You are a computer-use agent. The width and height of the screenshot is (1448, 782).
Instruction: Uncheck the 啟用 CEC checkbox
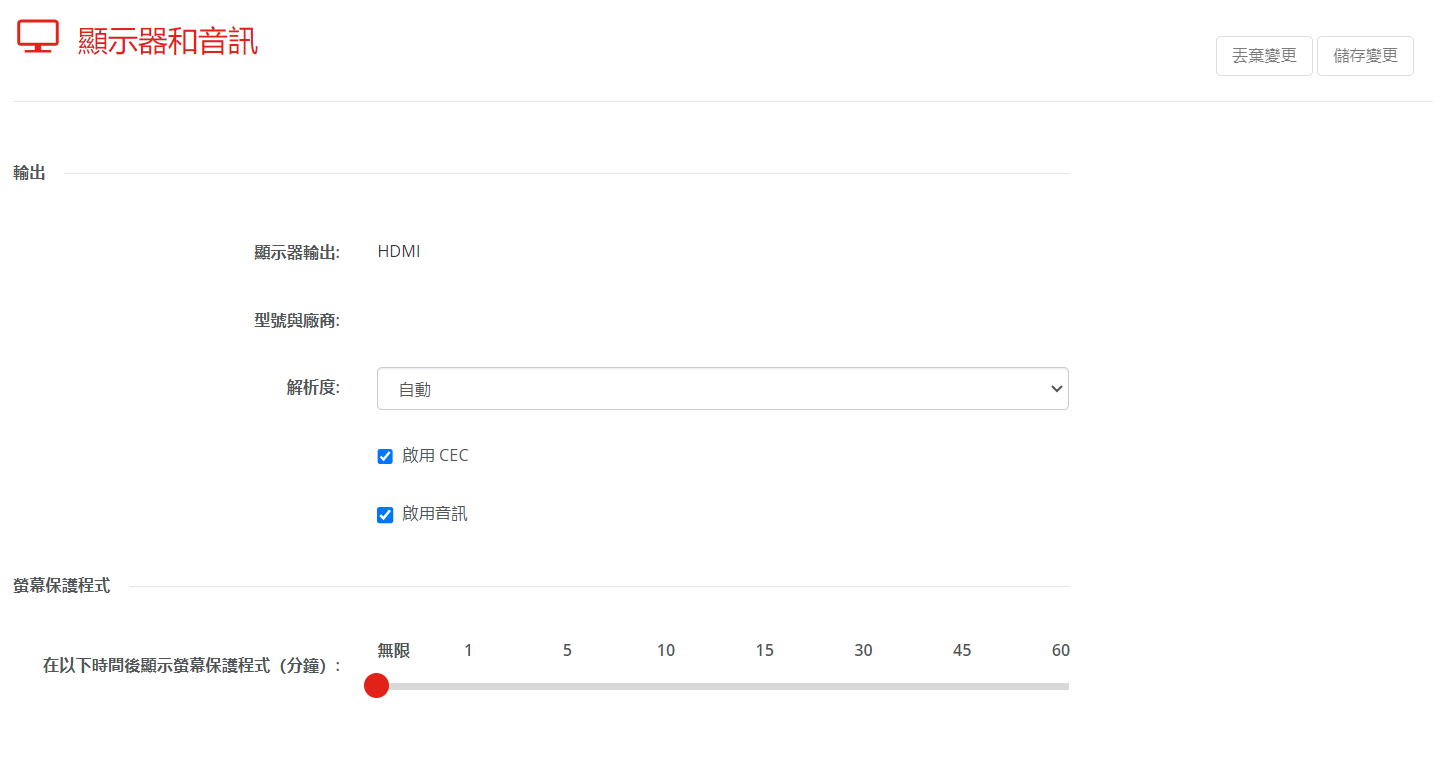[385, 456]
